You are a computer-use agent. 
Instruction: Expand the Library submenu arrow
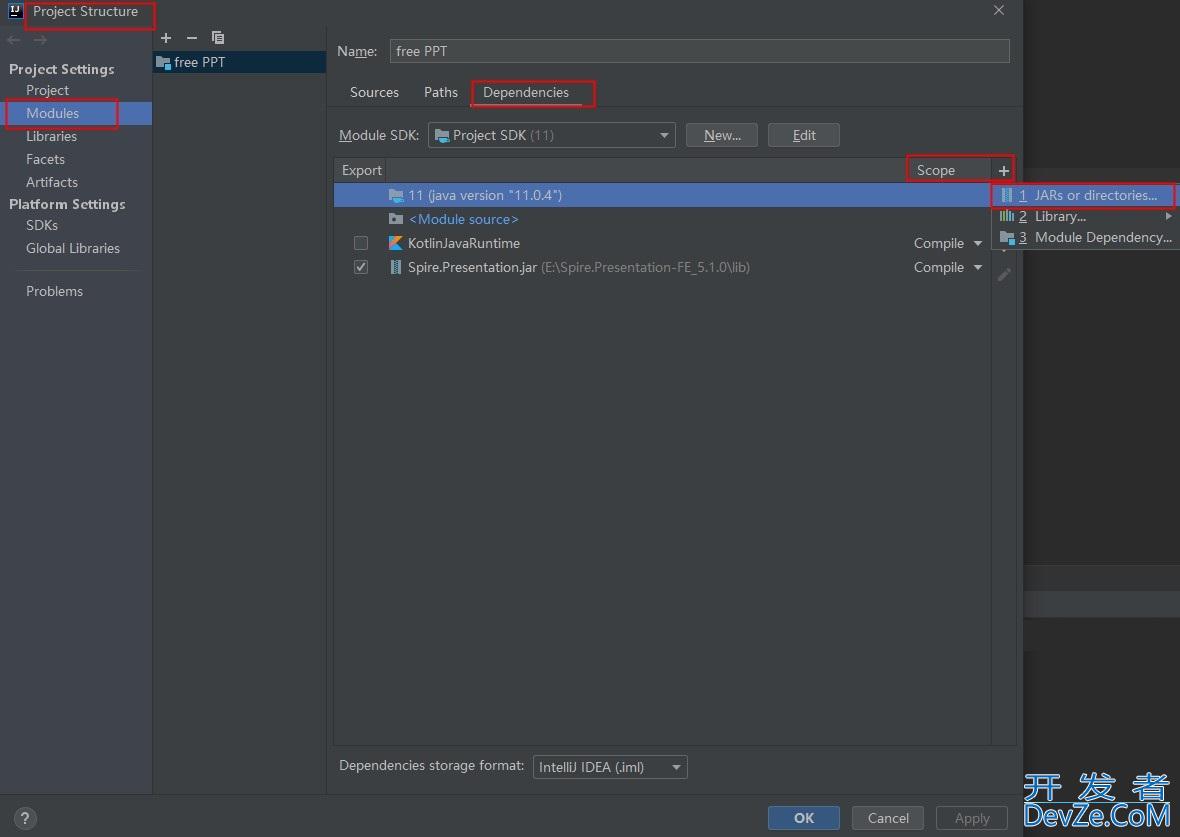point(1168,216)
